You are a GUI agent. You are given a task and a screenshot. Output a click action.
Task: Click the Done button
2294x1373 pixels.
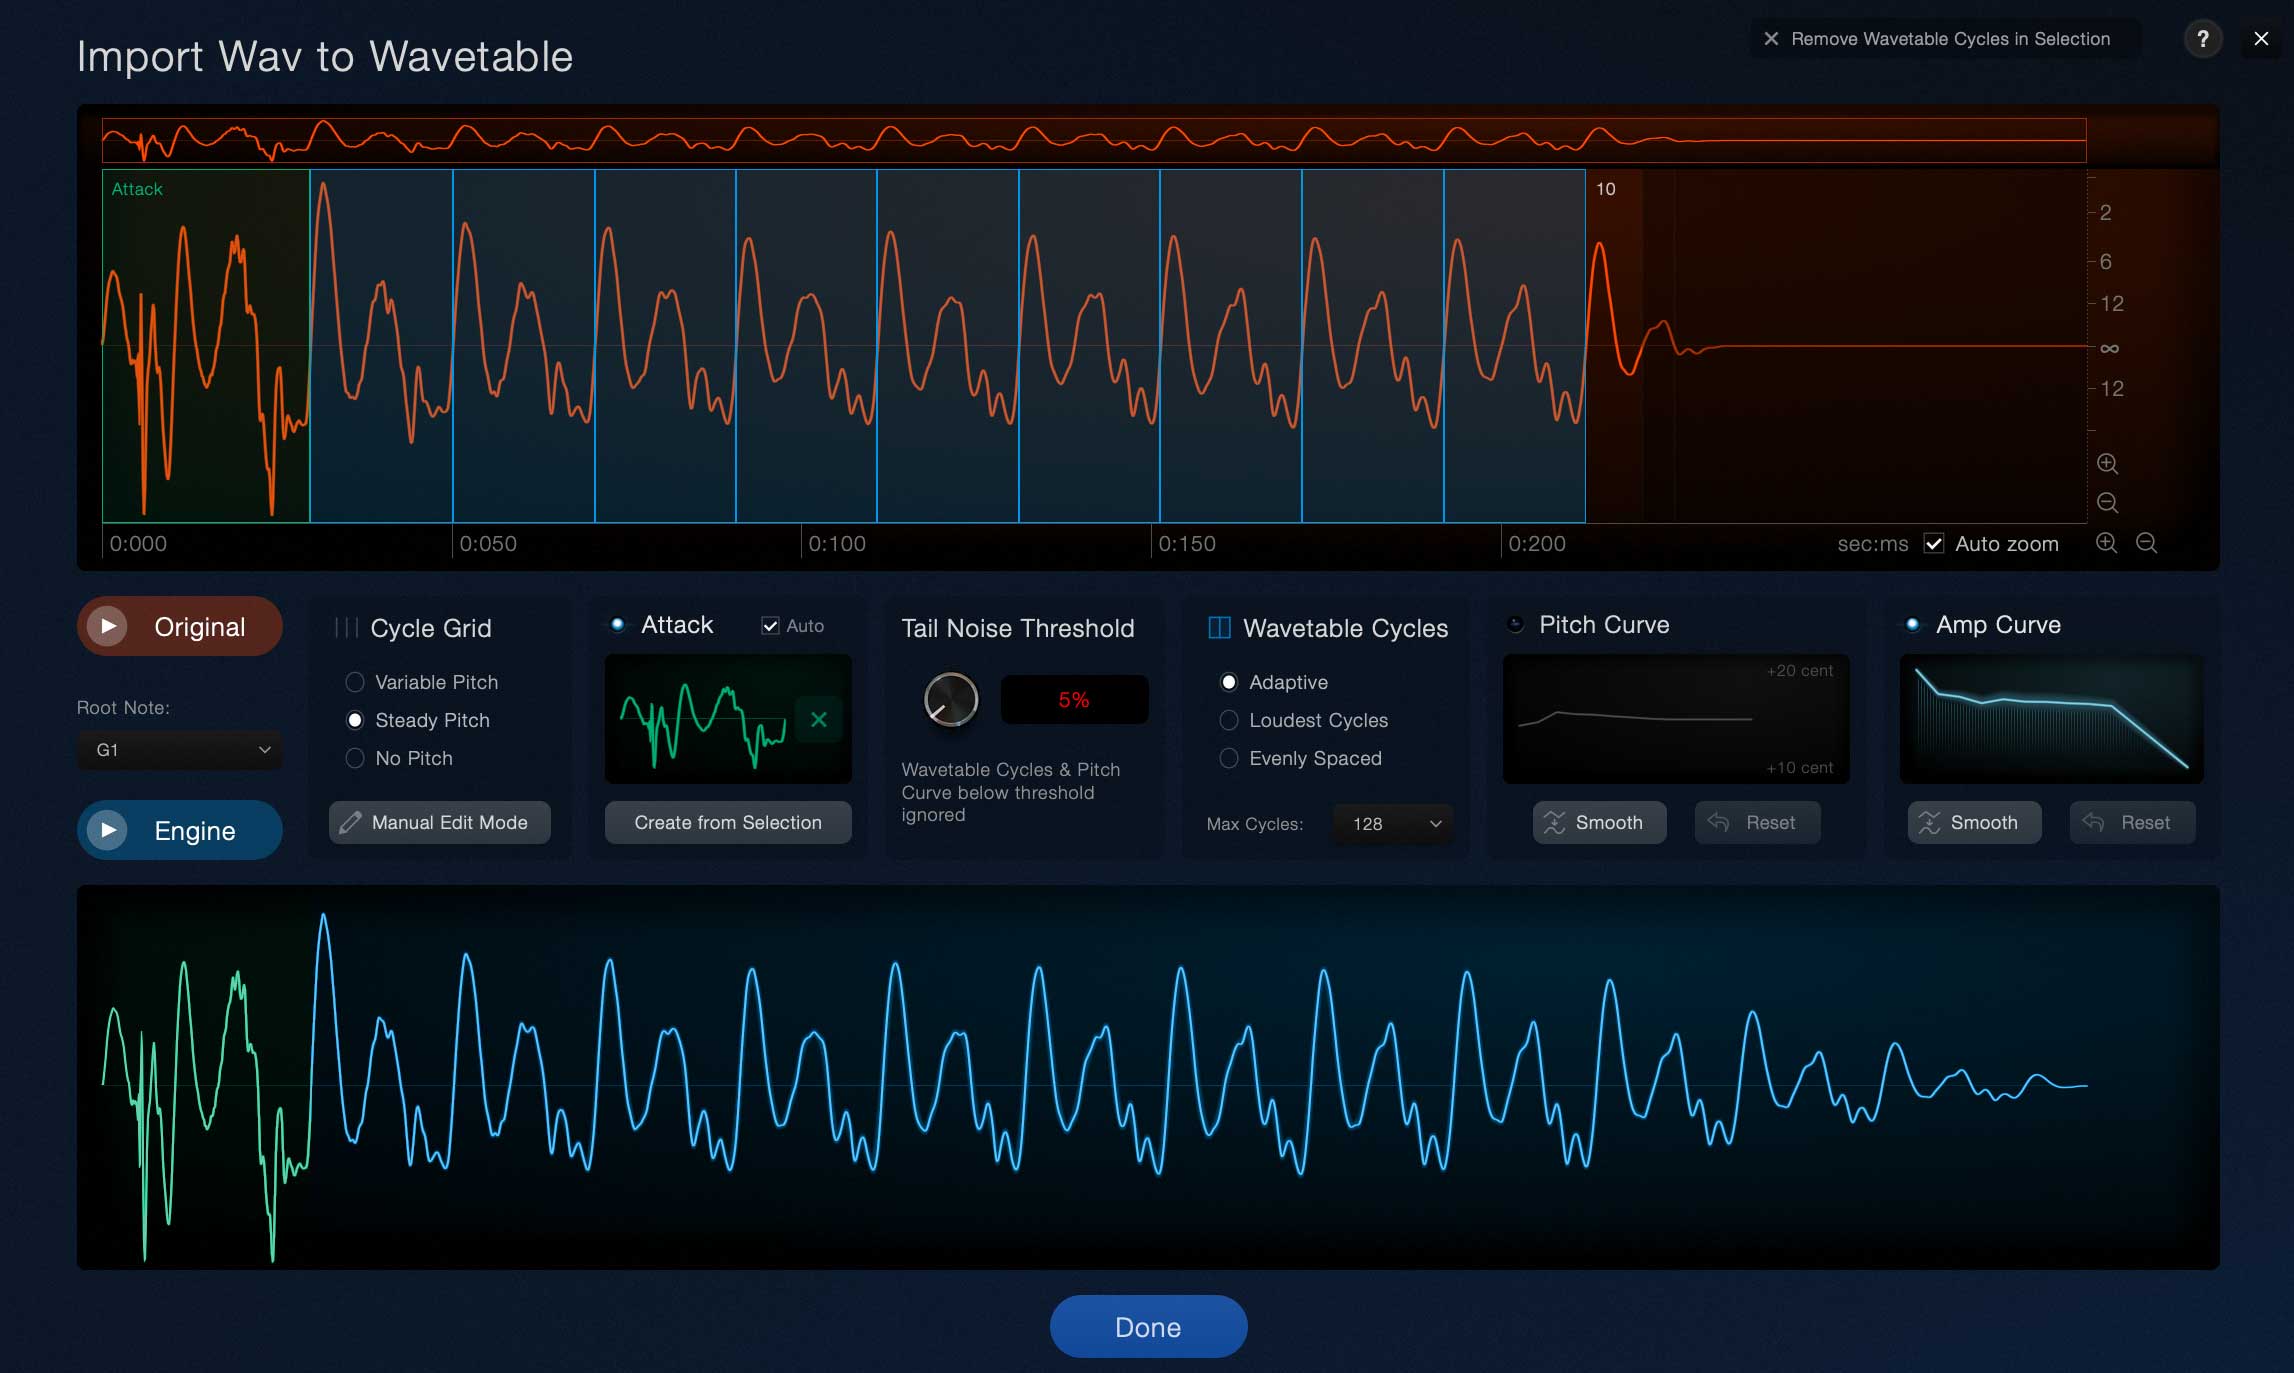1147,1326
